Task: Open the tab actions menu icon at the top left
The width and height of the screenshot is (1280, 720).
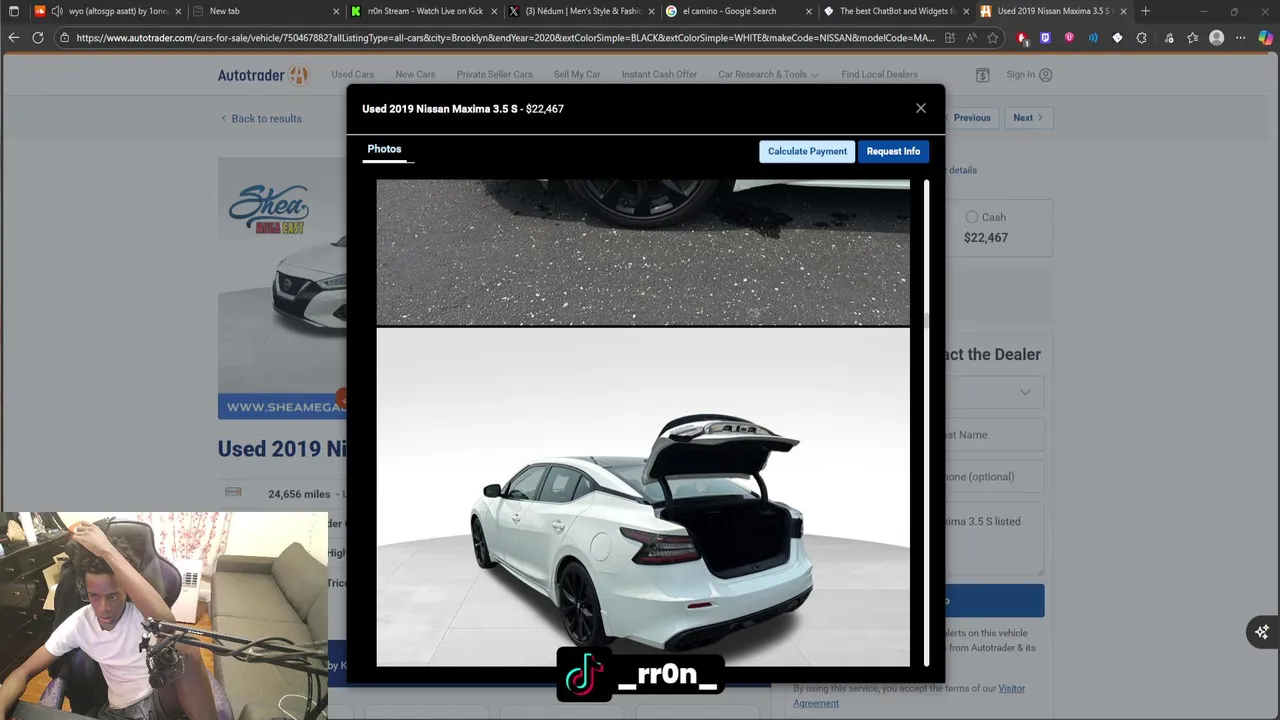Action: point(13,11)
